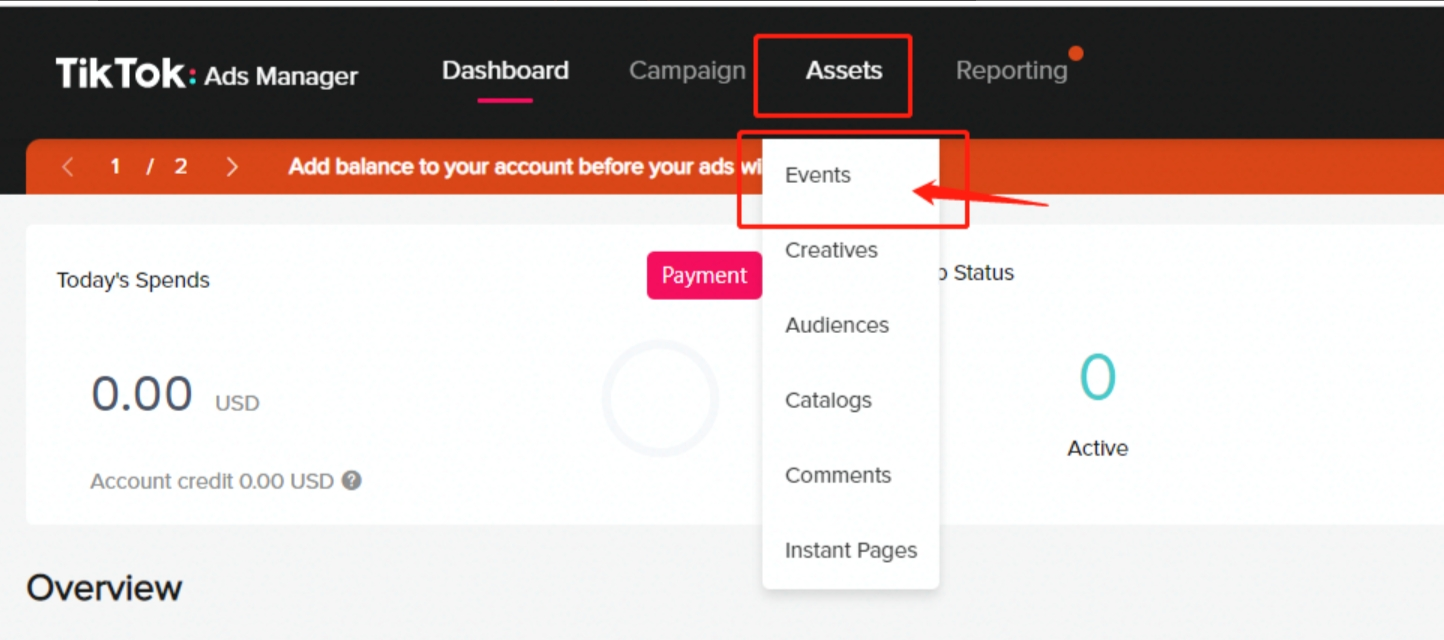The height and width of the screenshot is (640, 1444).
Task: Go to previous banner notice arrow
Action: click(x=68, y=167)
